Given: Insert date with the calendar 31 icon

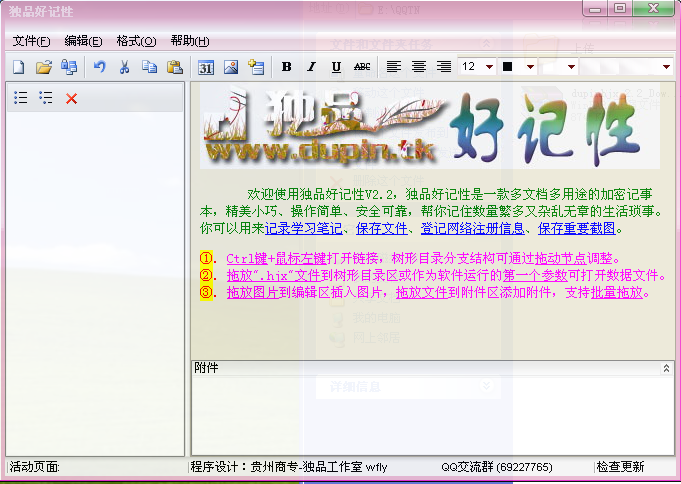Looking at the screenshot, I should pyautogui.click(x=206, y=67).
